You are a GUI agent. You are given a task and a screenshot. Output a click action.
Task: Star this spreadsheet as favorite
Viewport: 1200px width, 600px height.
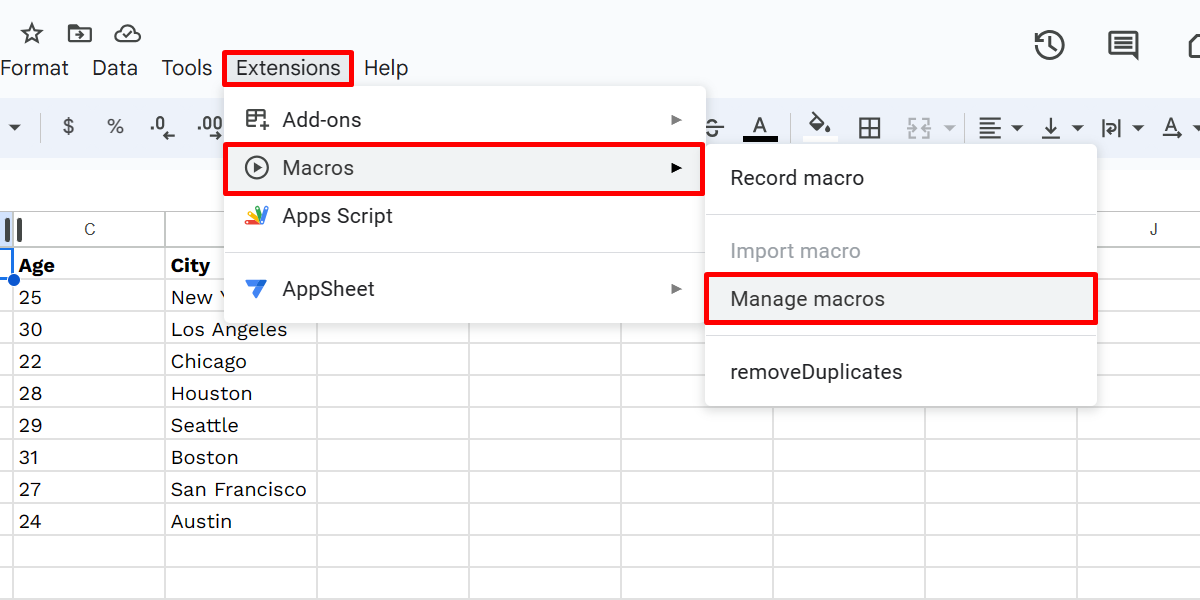30,33
